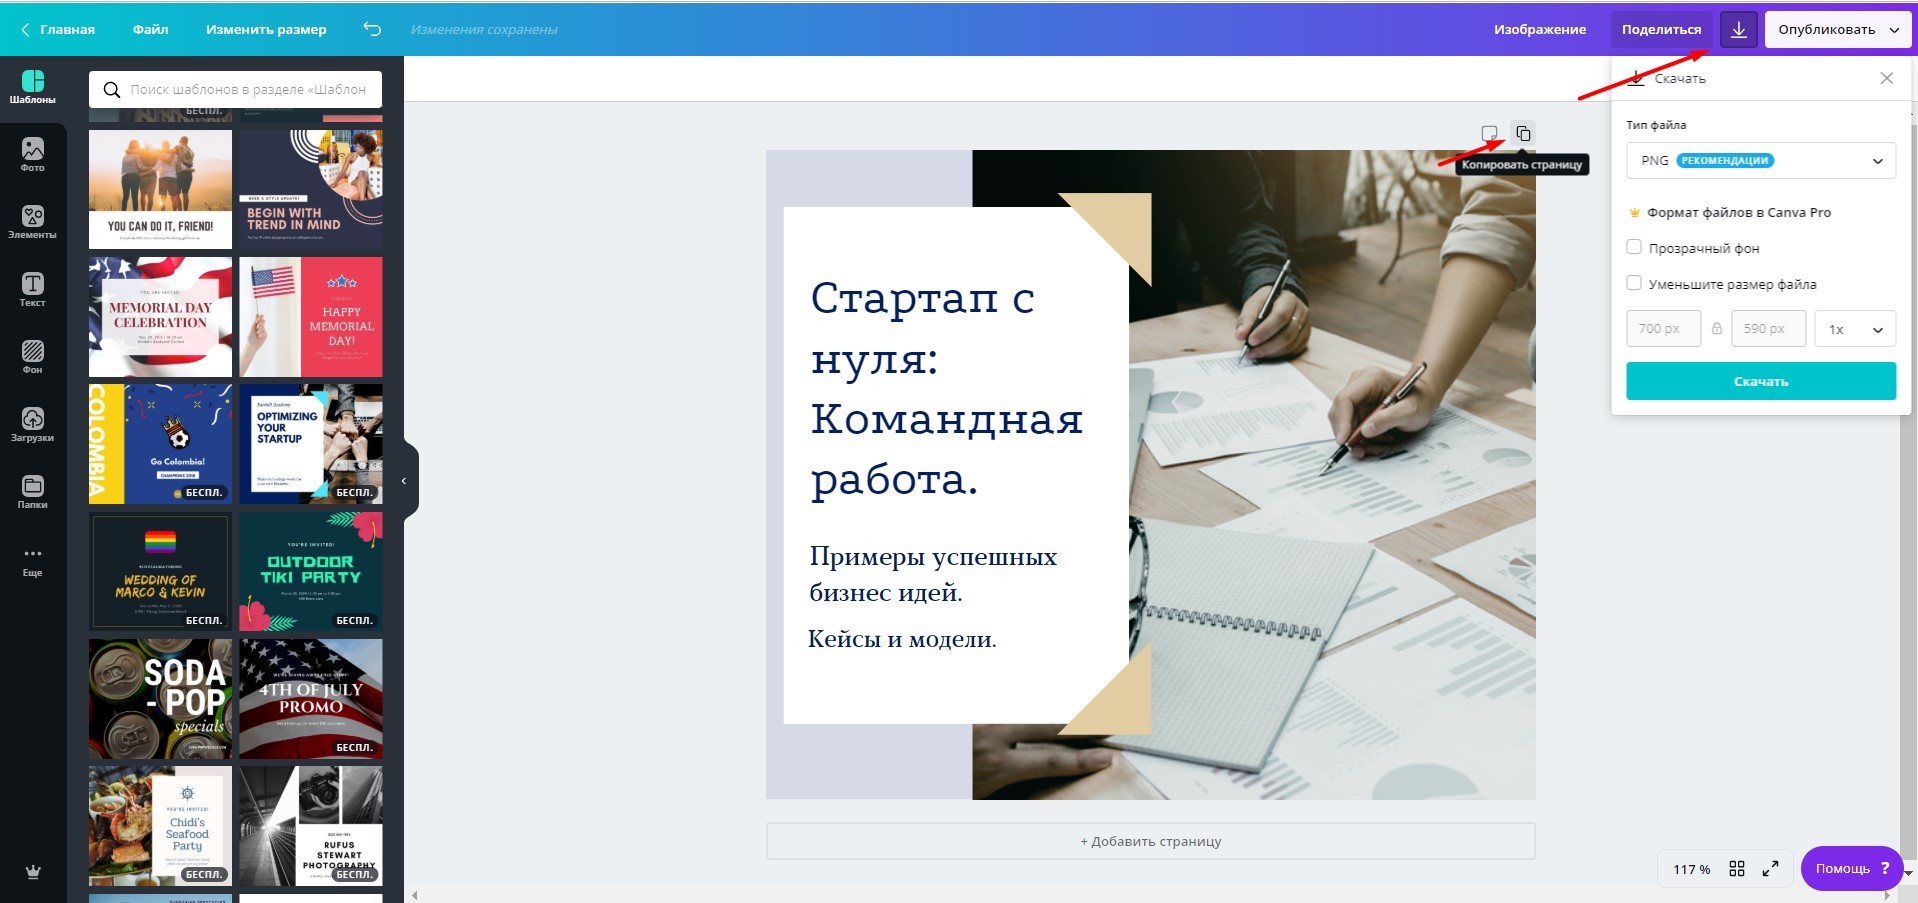This screenshot has width=1918, height=903.
Task: Select the Go Colombia template
Action: tap(160, 444)
